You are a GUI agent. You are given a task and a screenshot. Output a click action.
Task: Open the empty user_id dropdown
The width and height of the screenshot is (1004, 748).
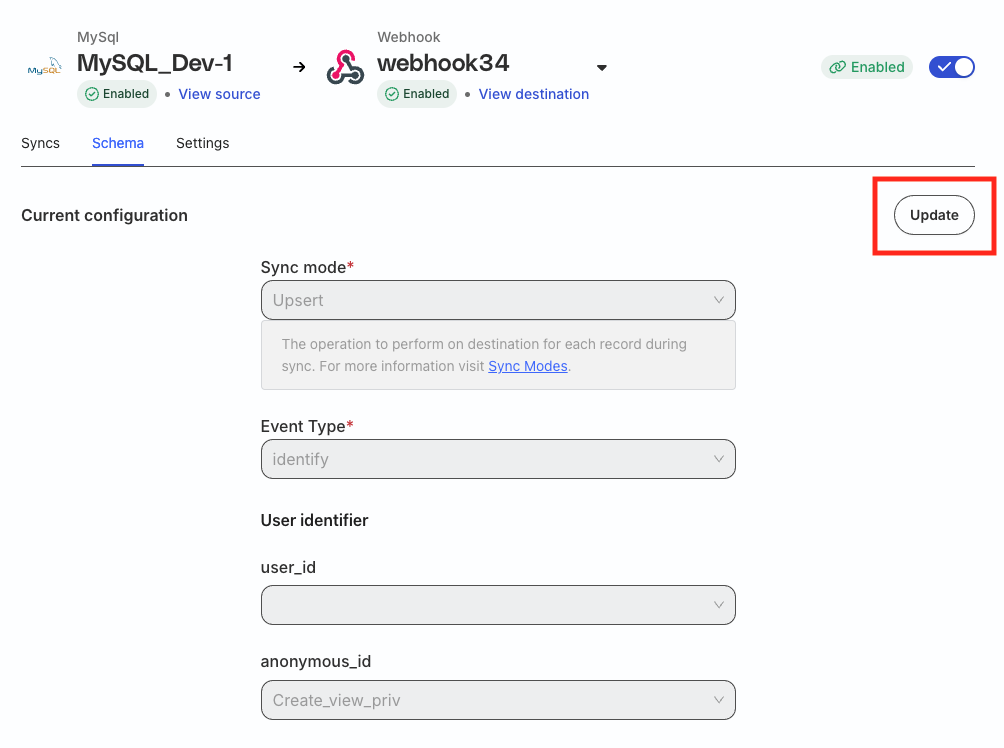pyautogui.click(x=498, y=605)
